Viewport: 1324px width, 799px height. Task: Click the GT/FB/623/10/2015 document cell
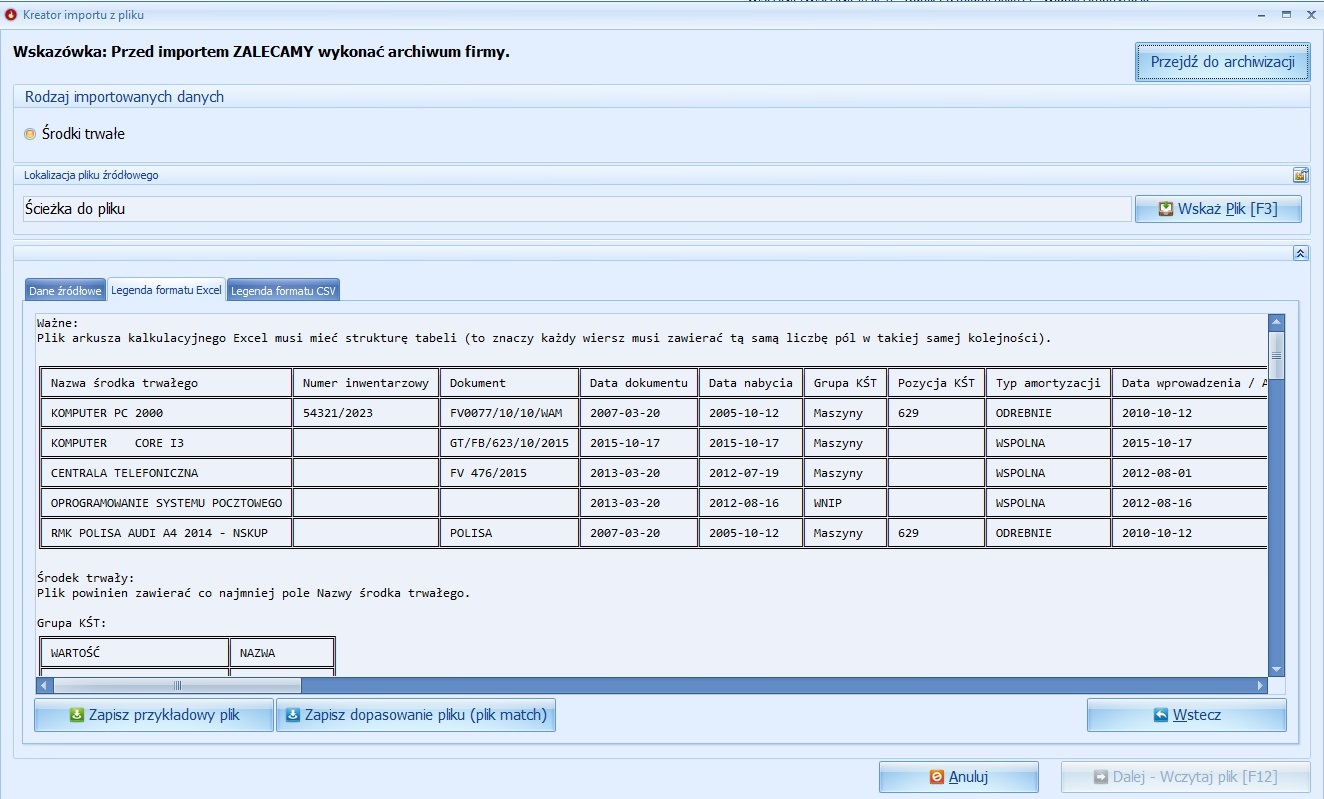click(509, 443)
